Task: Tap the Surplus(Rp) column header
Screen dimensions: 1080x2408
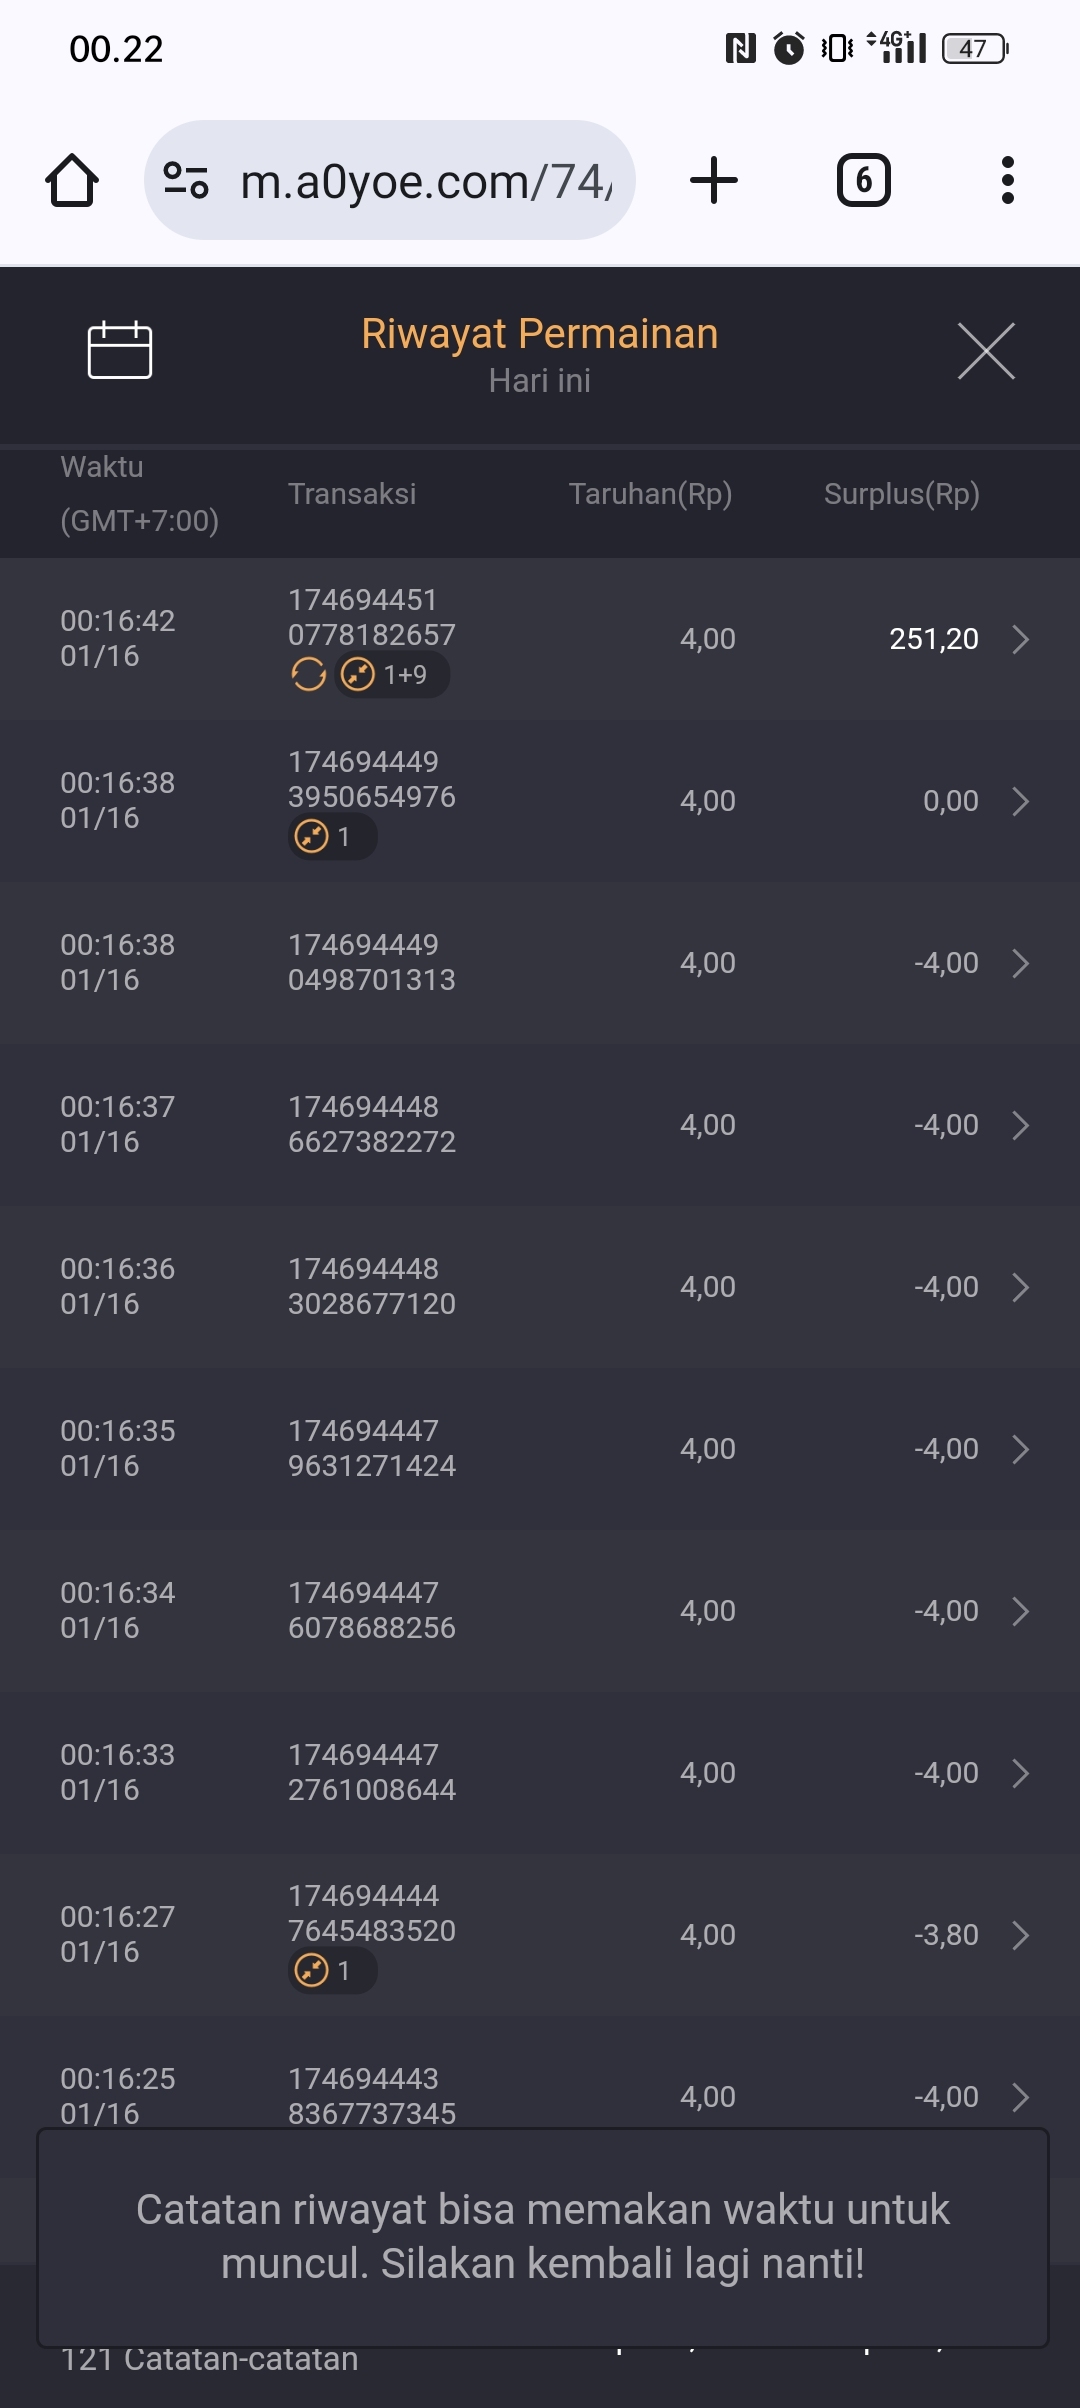Action: [901, 494]
